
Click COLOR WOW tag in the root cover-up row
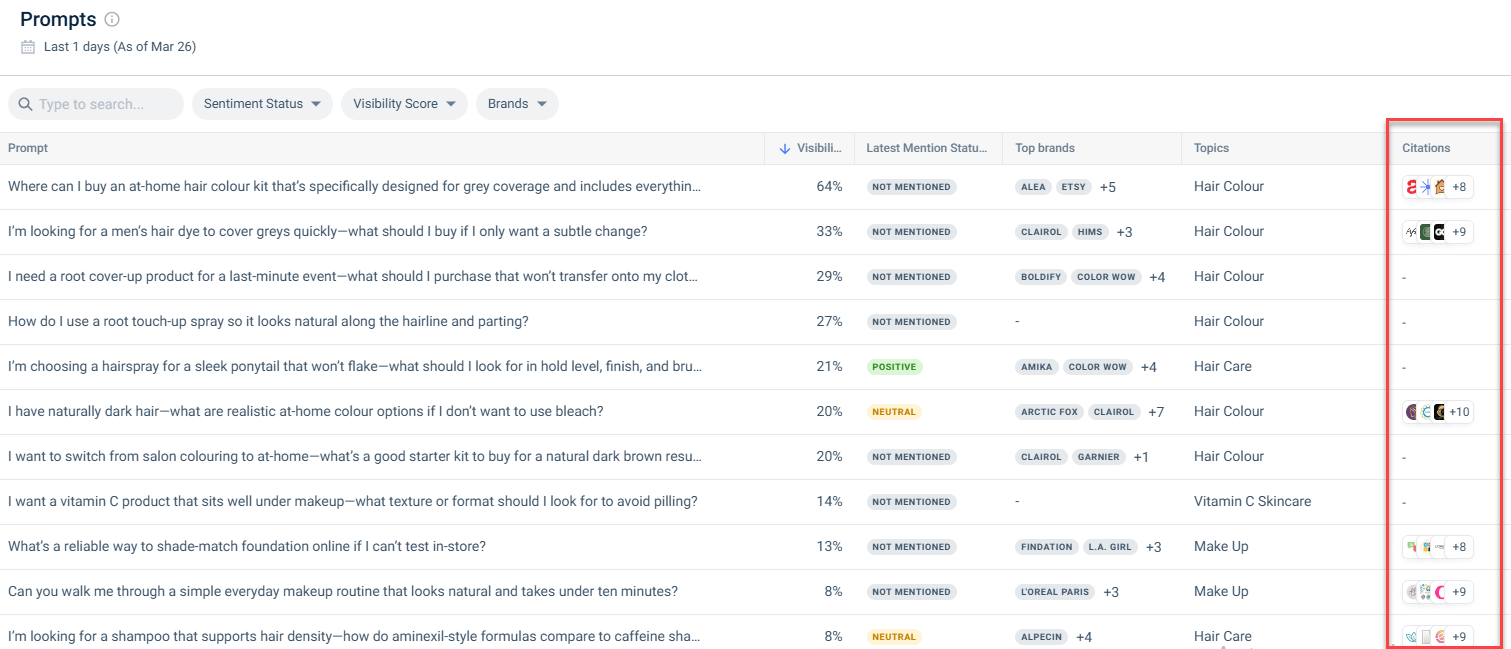pyautogui.click(x=1106, y=277)
